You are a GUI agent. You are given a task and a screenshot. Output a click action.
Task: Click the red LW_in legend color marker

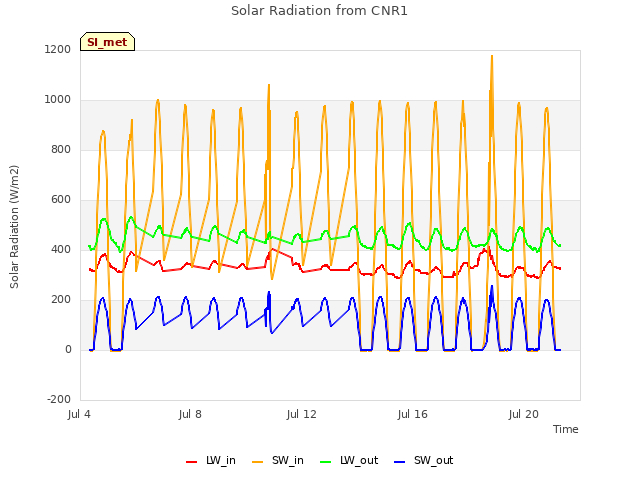[191, 462]
